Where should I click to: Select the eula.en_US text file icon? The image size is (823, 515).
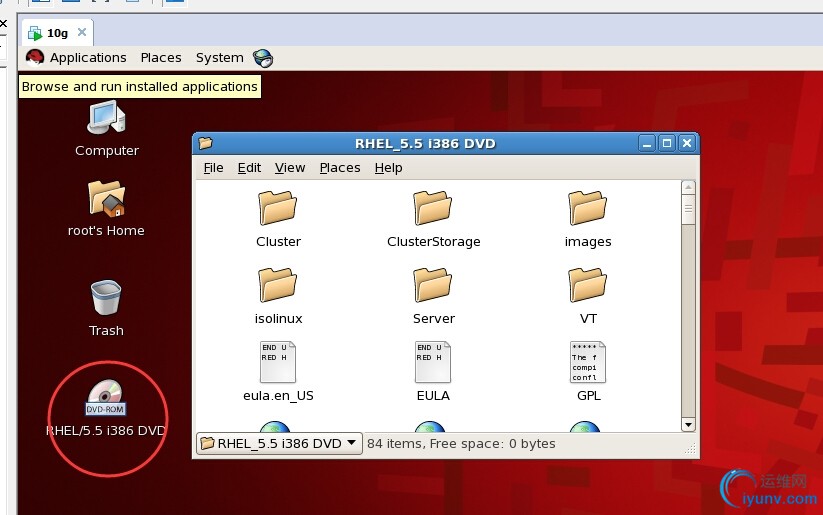click(x=278, y=362)
